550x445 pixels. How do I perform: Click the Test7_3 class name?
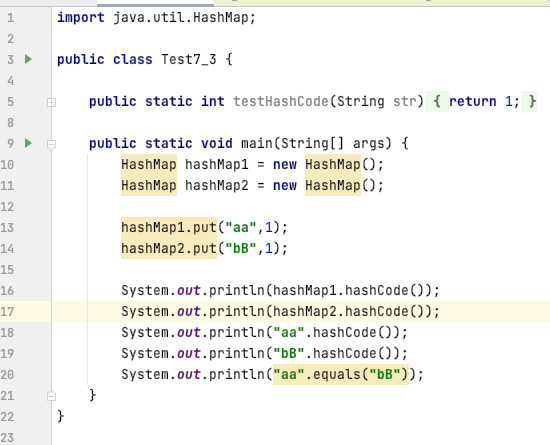pos(189,60)
